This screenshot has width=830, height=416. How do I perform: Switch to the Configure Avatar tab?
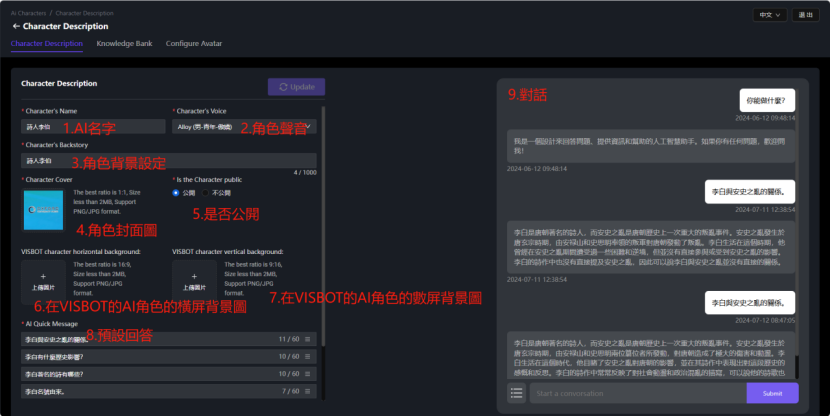coord(194,44)
